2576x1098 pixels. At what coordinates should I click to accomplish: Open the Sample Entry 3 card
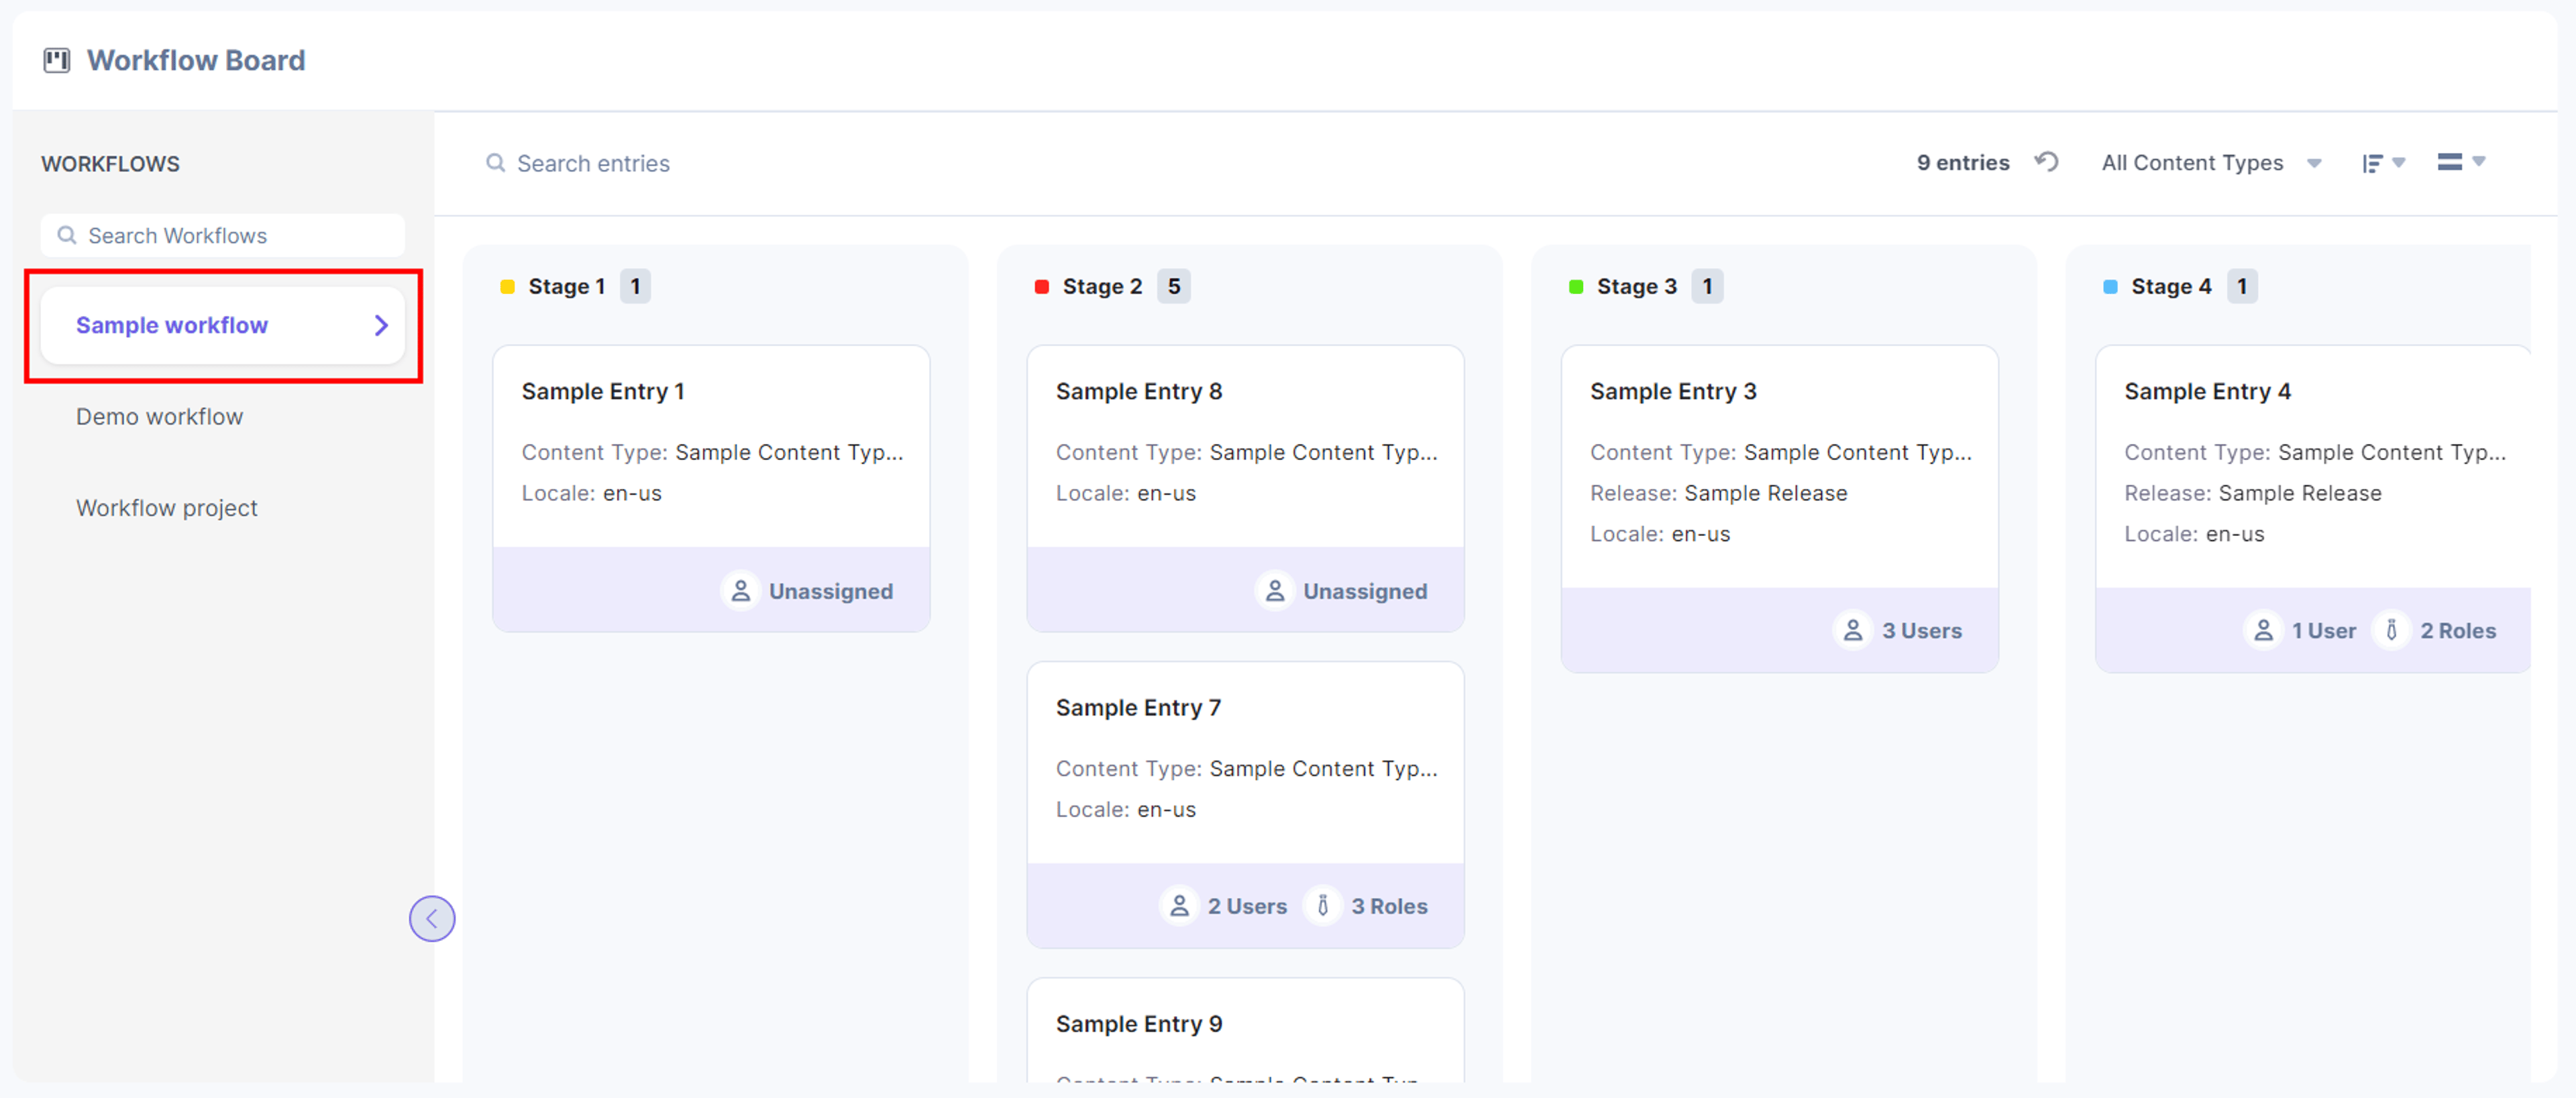coord(1779,509)
